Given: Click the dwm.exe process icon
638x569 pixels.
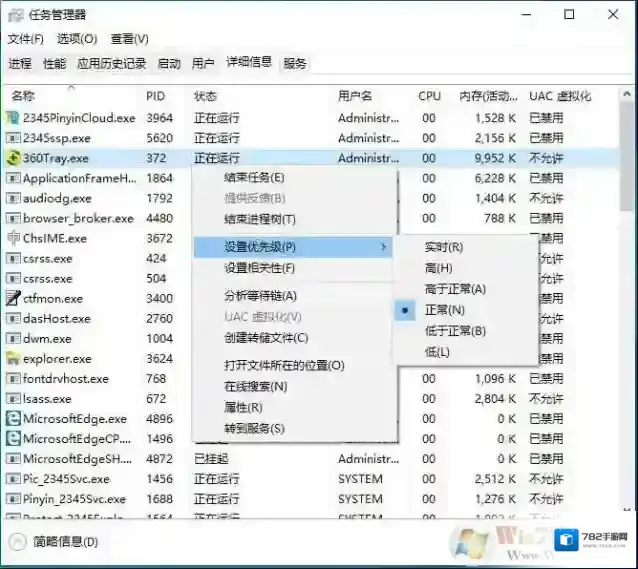Looking at the screenshot, I should point(13,338).
